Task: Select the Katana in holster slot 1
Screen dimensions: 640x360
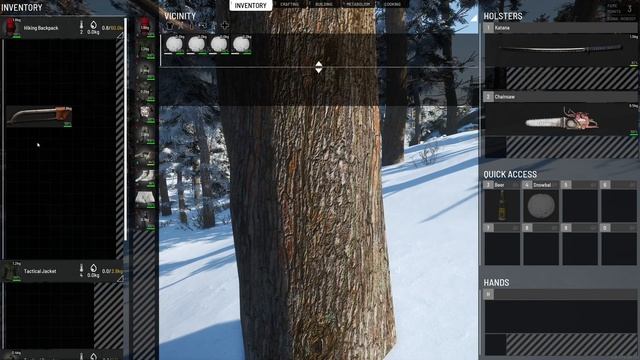Action: 561,50
